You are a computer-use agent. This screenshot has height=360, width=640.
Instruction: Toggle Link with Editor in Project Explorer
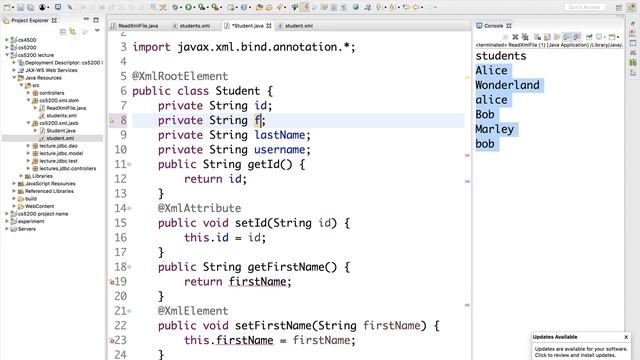[x=73, y=31]
